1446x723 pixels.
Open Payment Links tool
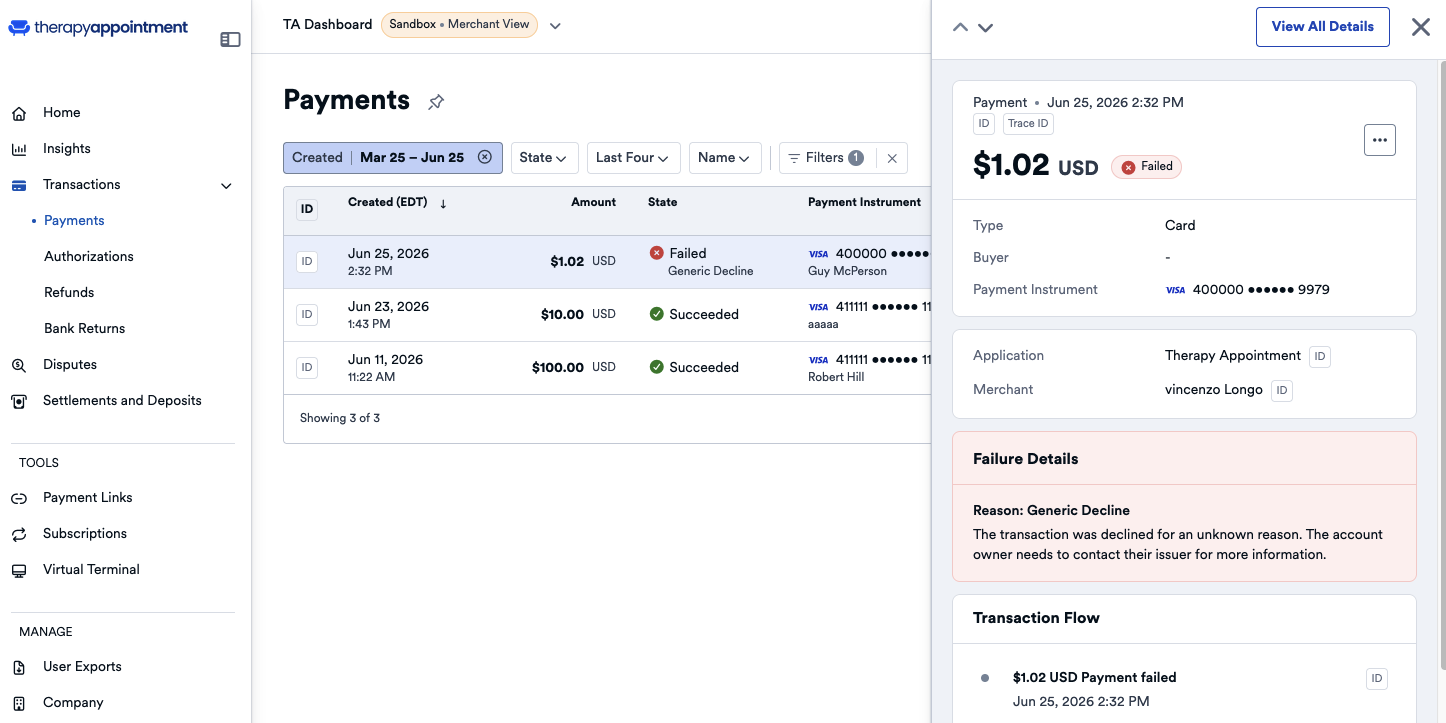coord(88,498)
